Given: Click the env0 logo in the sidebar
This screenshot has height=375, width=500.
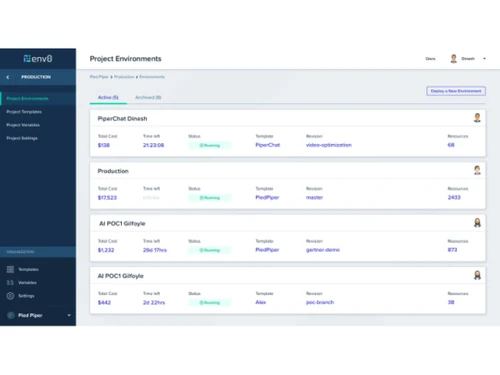Looking at the screenshot, I should click(38, 59).
